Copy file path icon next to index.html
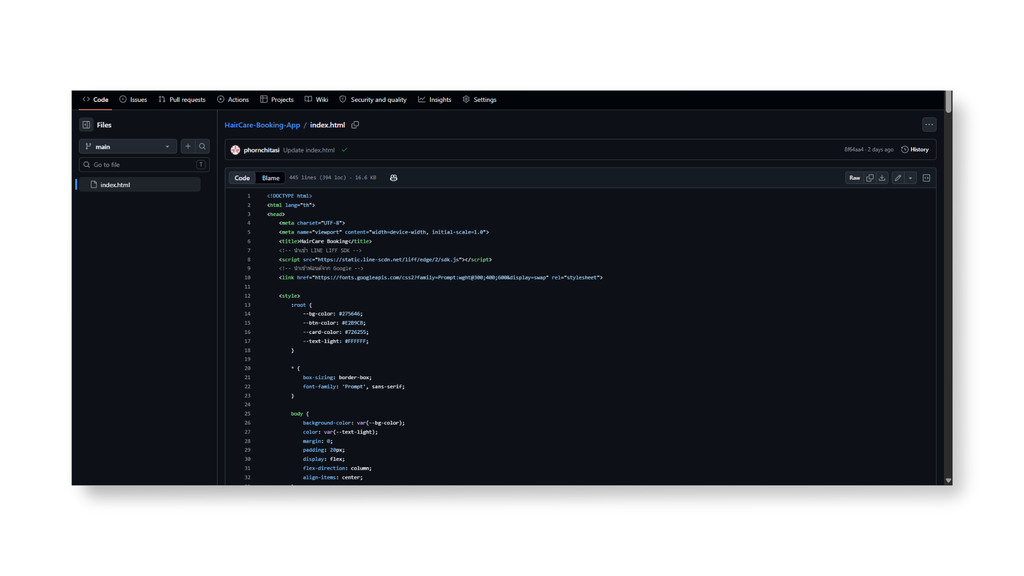This screenshot has width=1024, height=576. coord(355,125)
